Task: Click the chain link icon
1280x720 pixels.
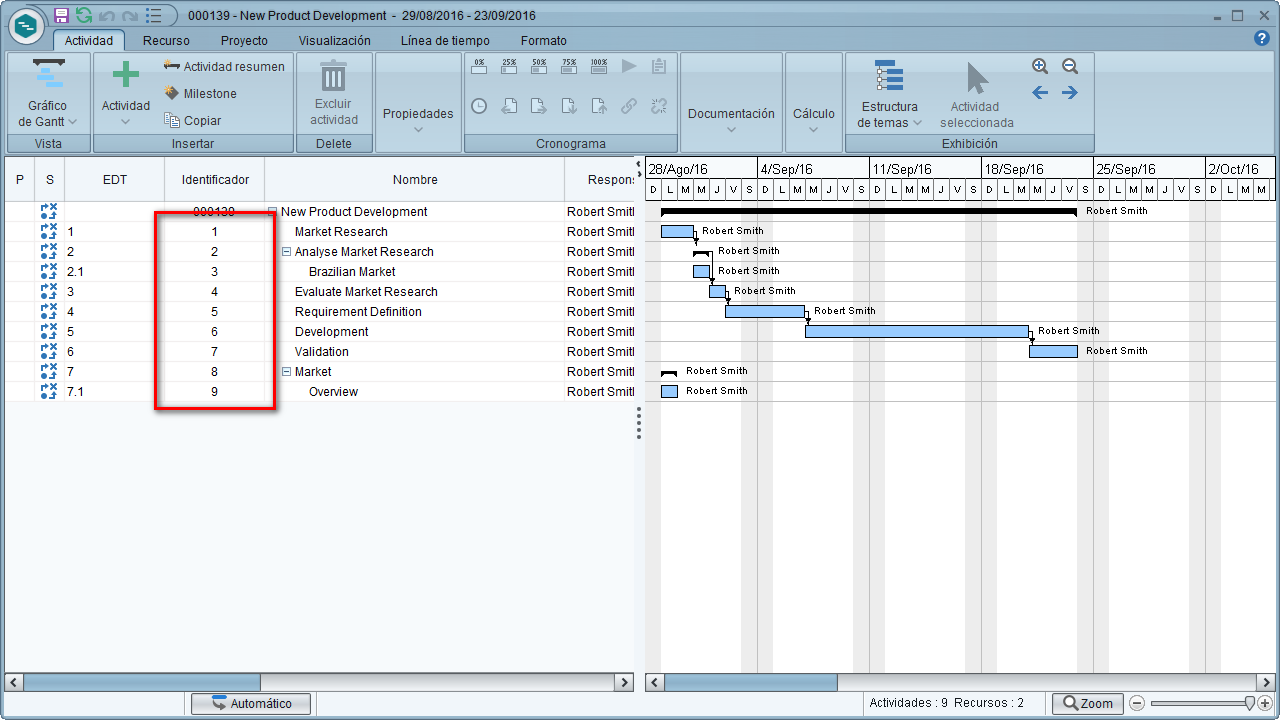Action: pyautogui.click(x=629, y=105)
